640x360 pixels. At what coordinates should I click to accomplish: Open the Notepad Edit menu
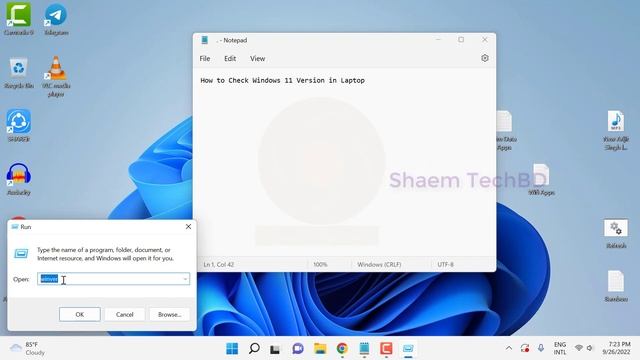[x=230, y=58]
